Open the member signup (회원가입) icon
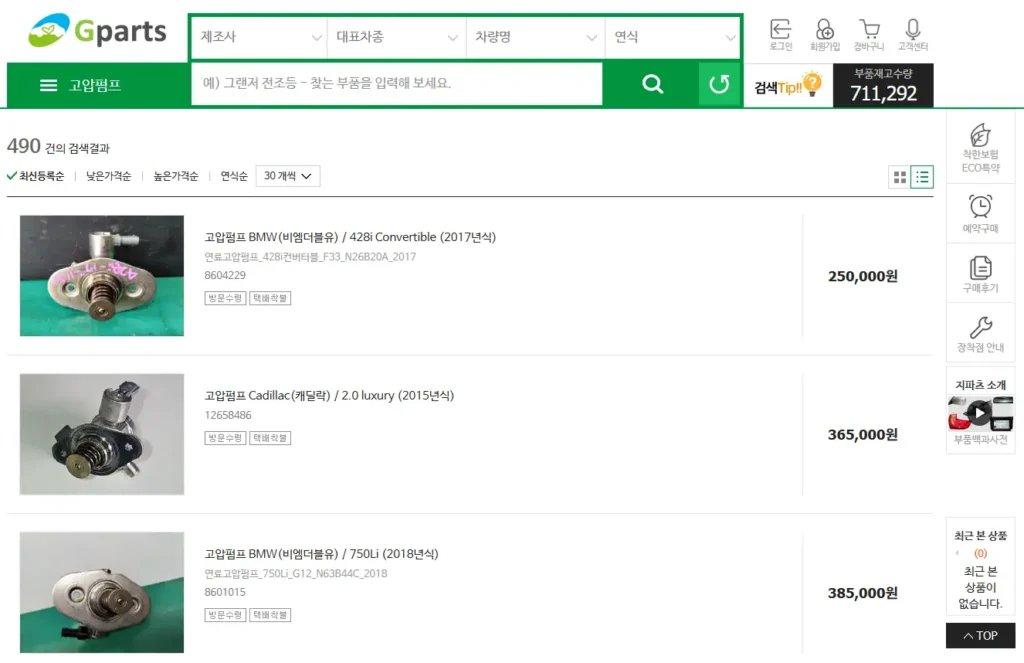Screen dimensions: 1024x663 pos(824,31)
